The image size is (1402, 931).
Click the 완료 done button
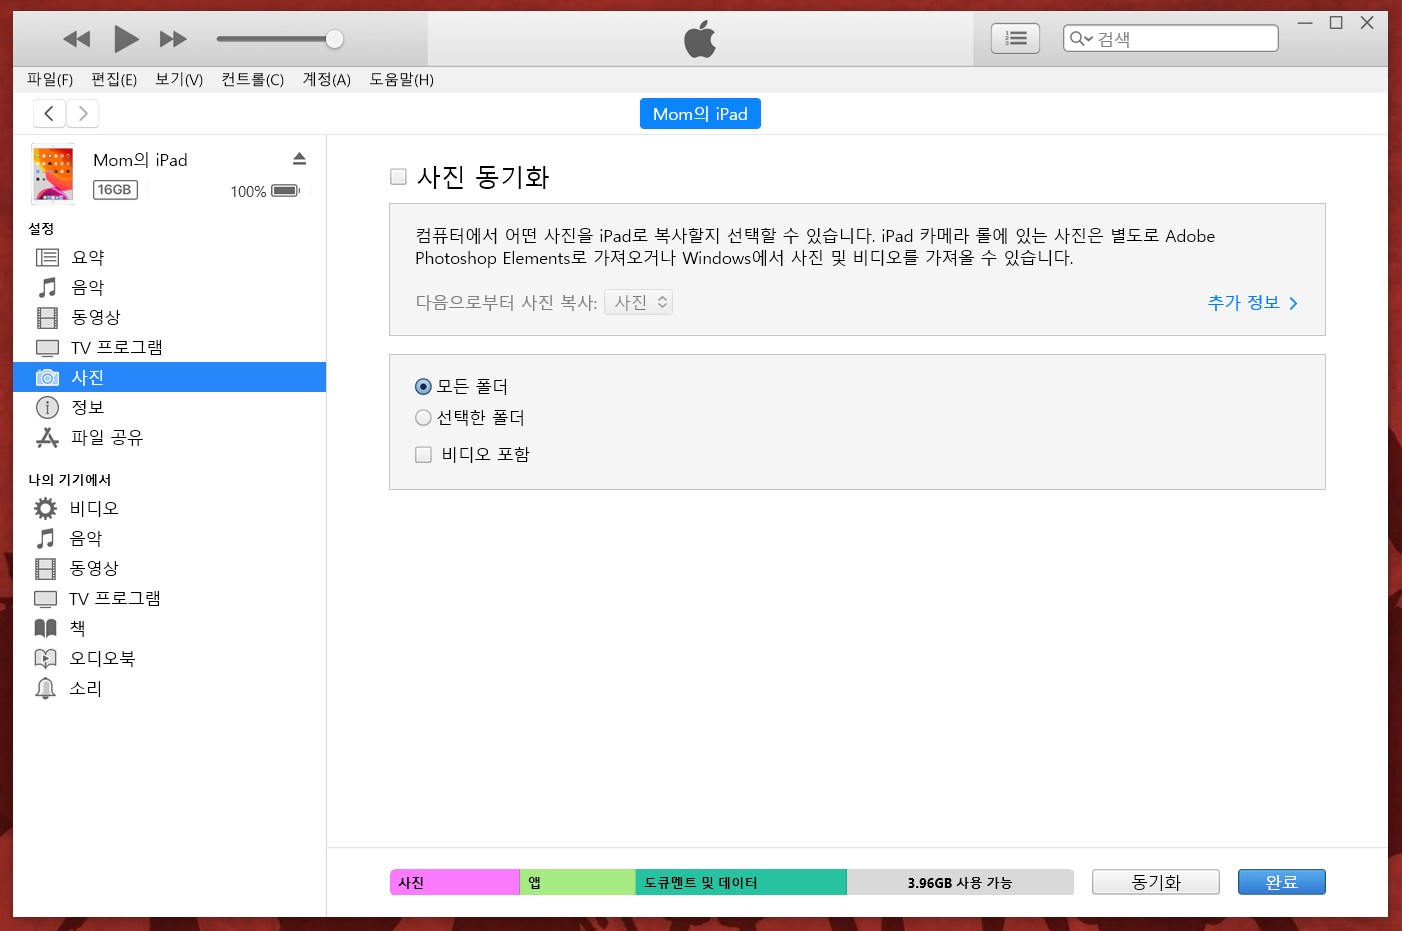(1282, 882)
